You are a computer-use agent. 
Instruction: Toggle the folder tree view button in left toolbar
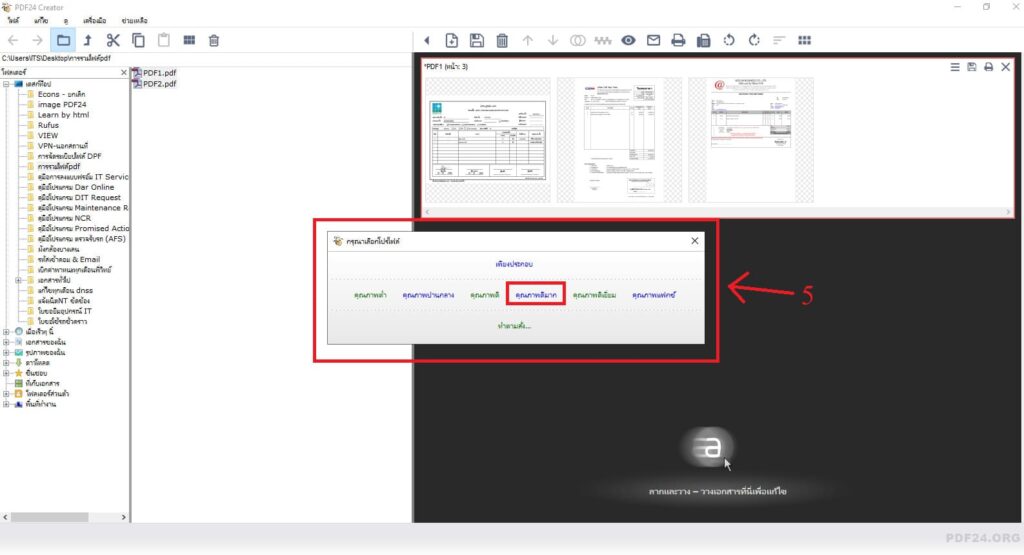point(63,40)
